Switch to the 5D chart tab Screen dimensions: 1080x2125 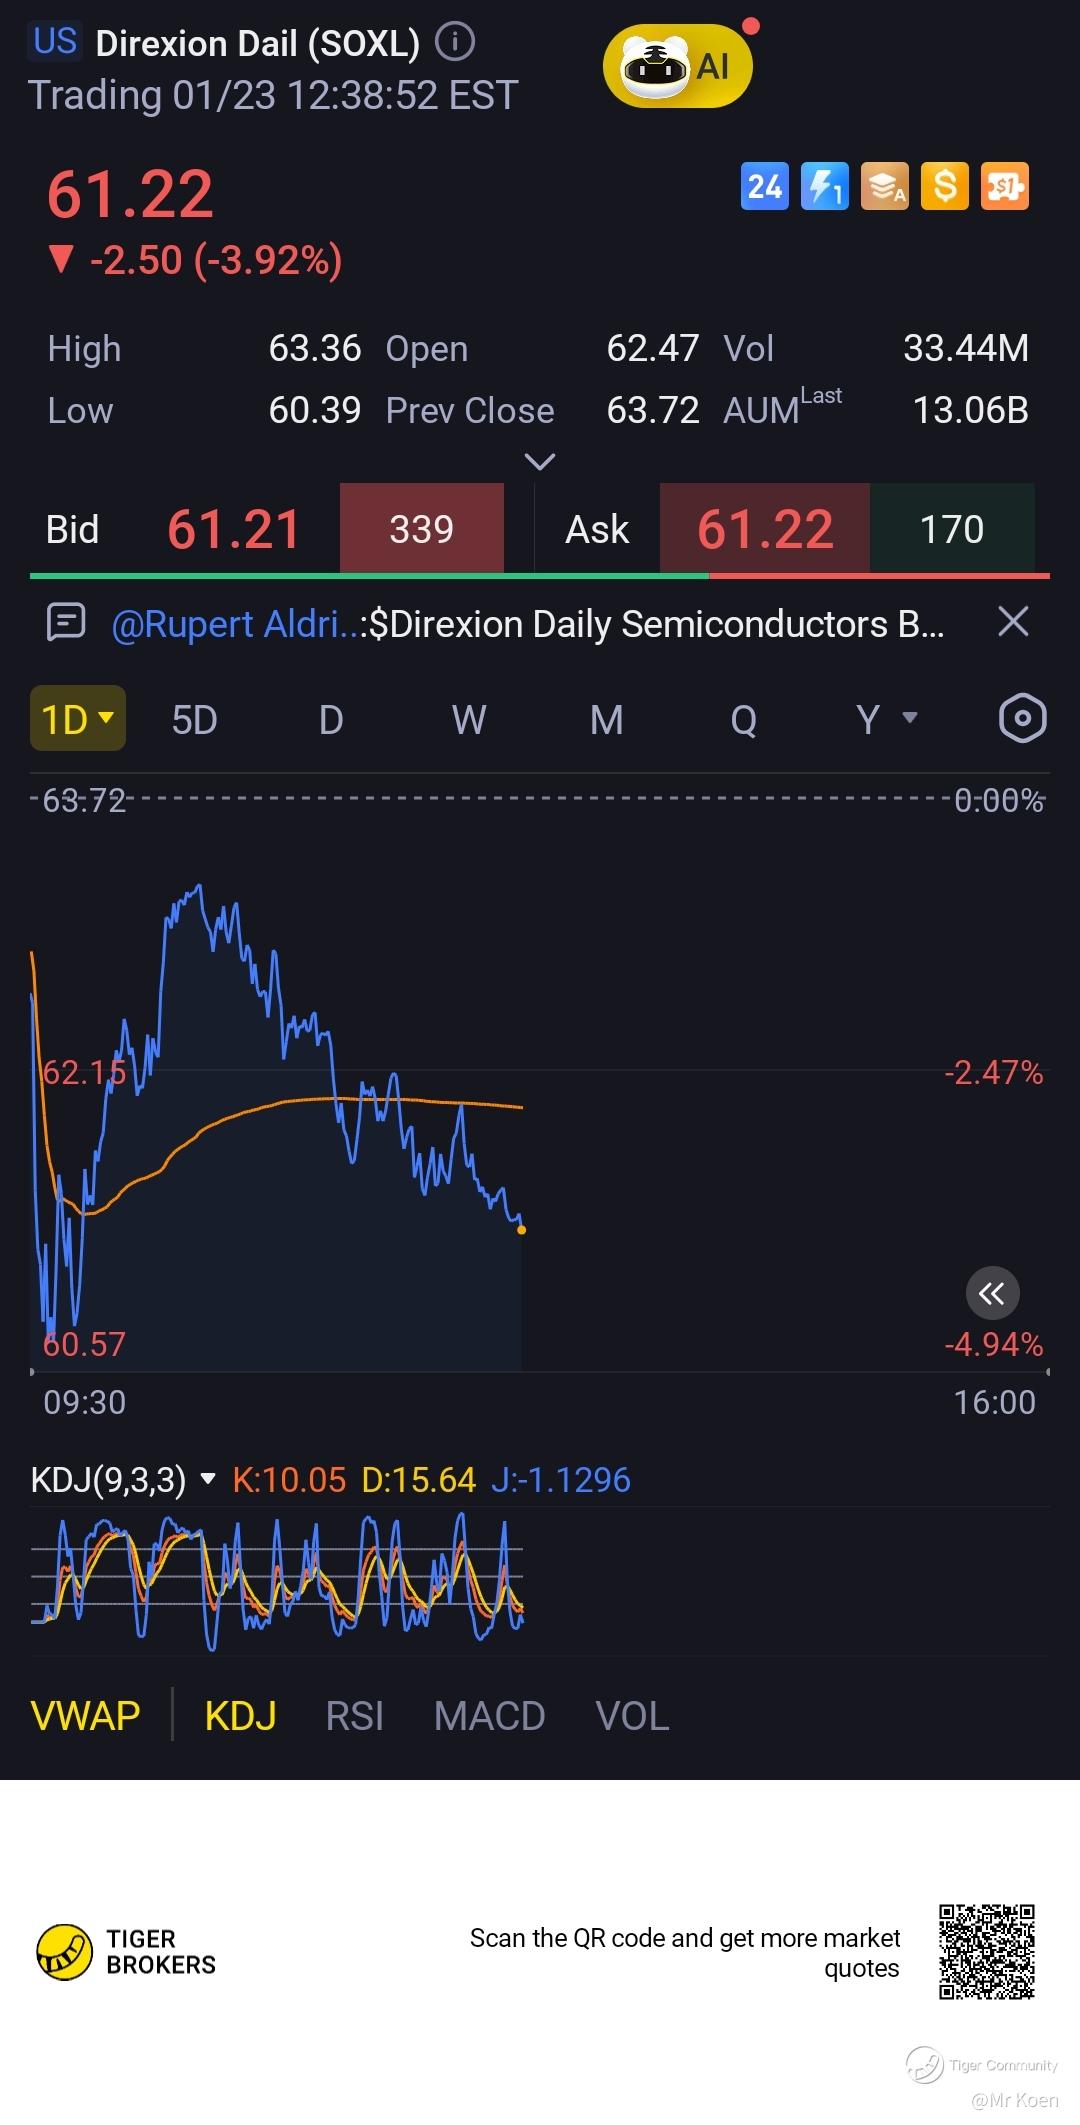pyautogui.click(x=194, y=719)
